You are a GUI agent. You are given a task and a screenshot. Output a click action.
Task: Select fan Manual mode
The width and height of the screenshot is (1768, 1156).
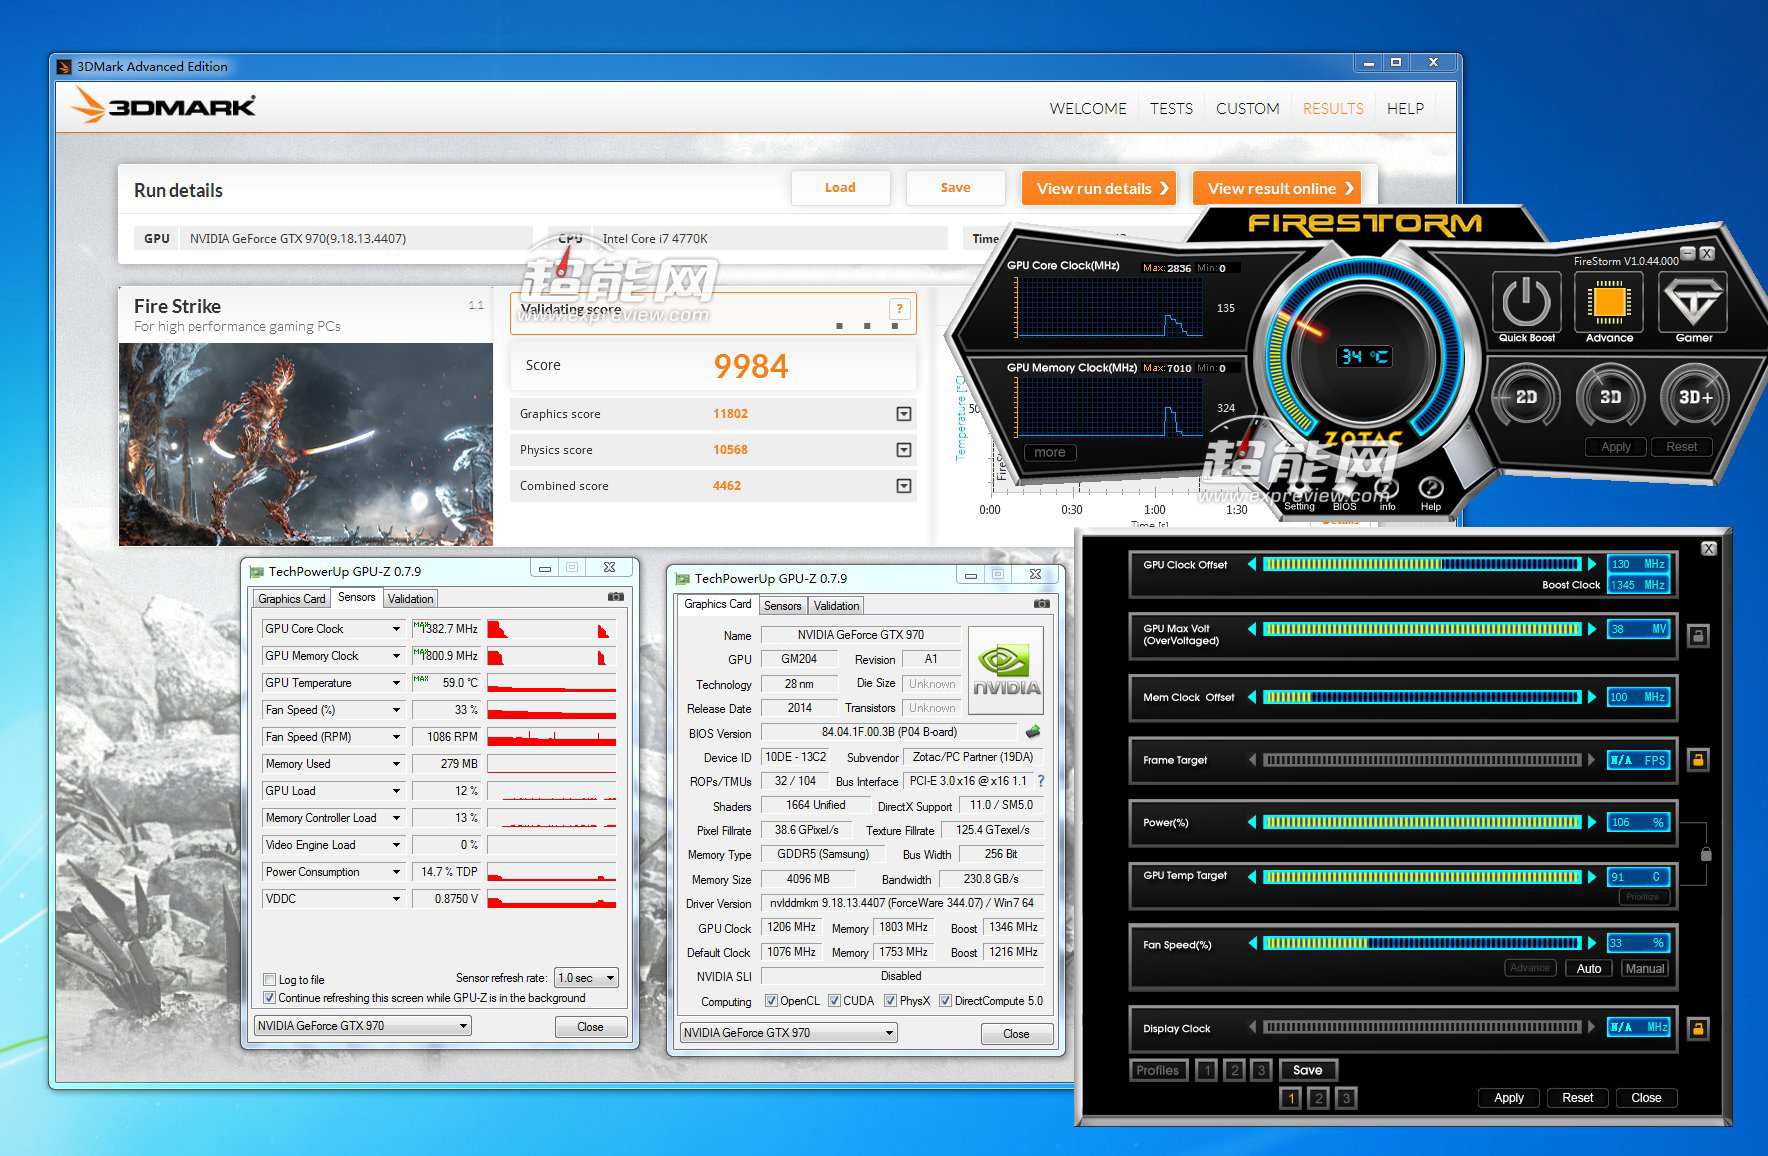1645,968
